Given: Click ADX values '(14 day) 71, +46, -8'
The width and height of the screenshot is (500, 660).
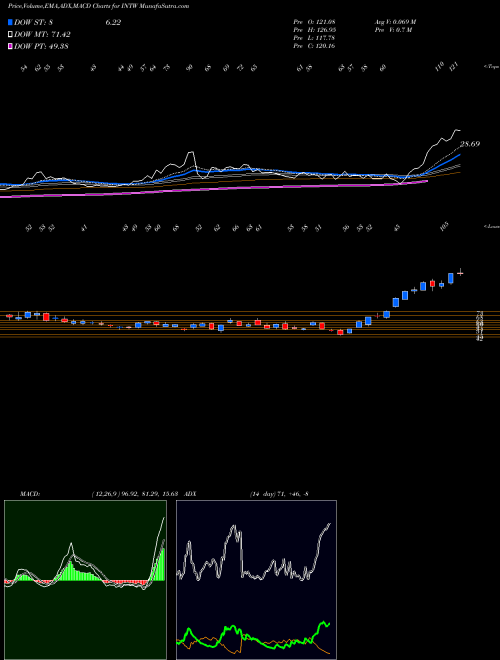Looking at the screenshot, I should click(x=280, y=494).
